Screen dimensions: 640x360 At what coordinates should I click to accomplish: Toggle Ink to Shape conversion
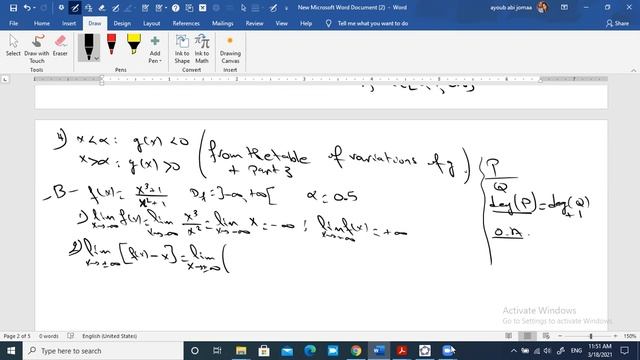click(x=182, y=49)
